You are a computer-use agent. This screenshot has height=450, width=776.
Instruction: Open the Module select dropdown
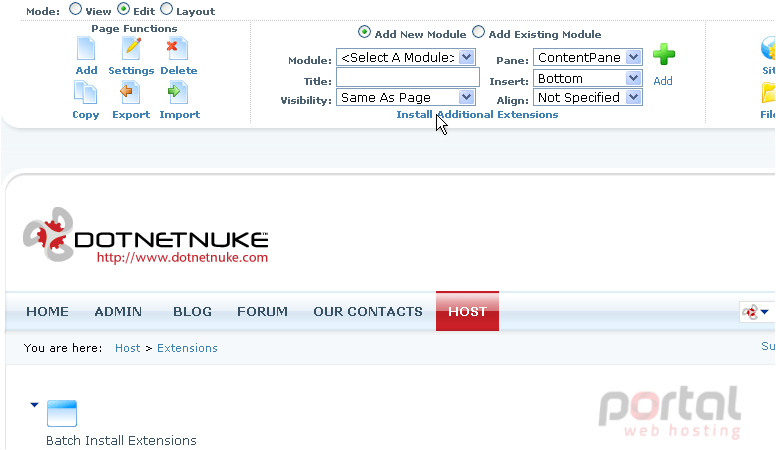(x=406, y=57)
